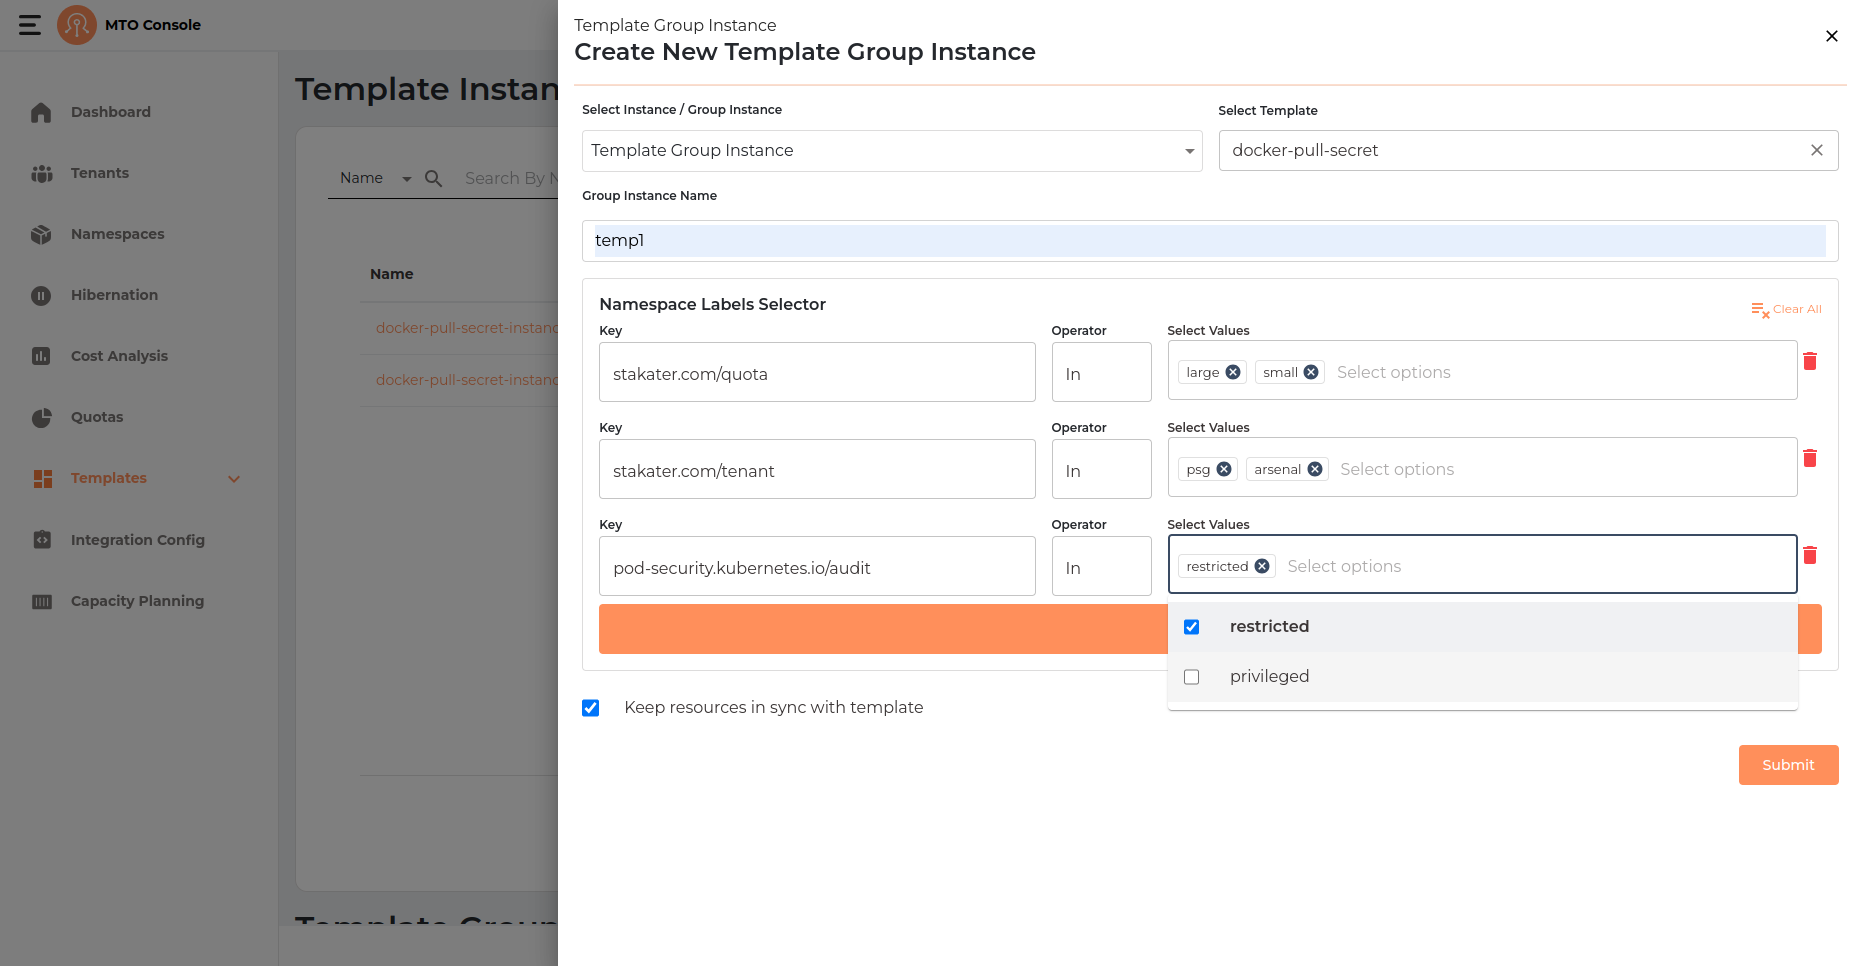Open Capacity Planning from the sidebar
1862x966 pixels.
coord(137,601)
